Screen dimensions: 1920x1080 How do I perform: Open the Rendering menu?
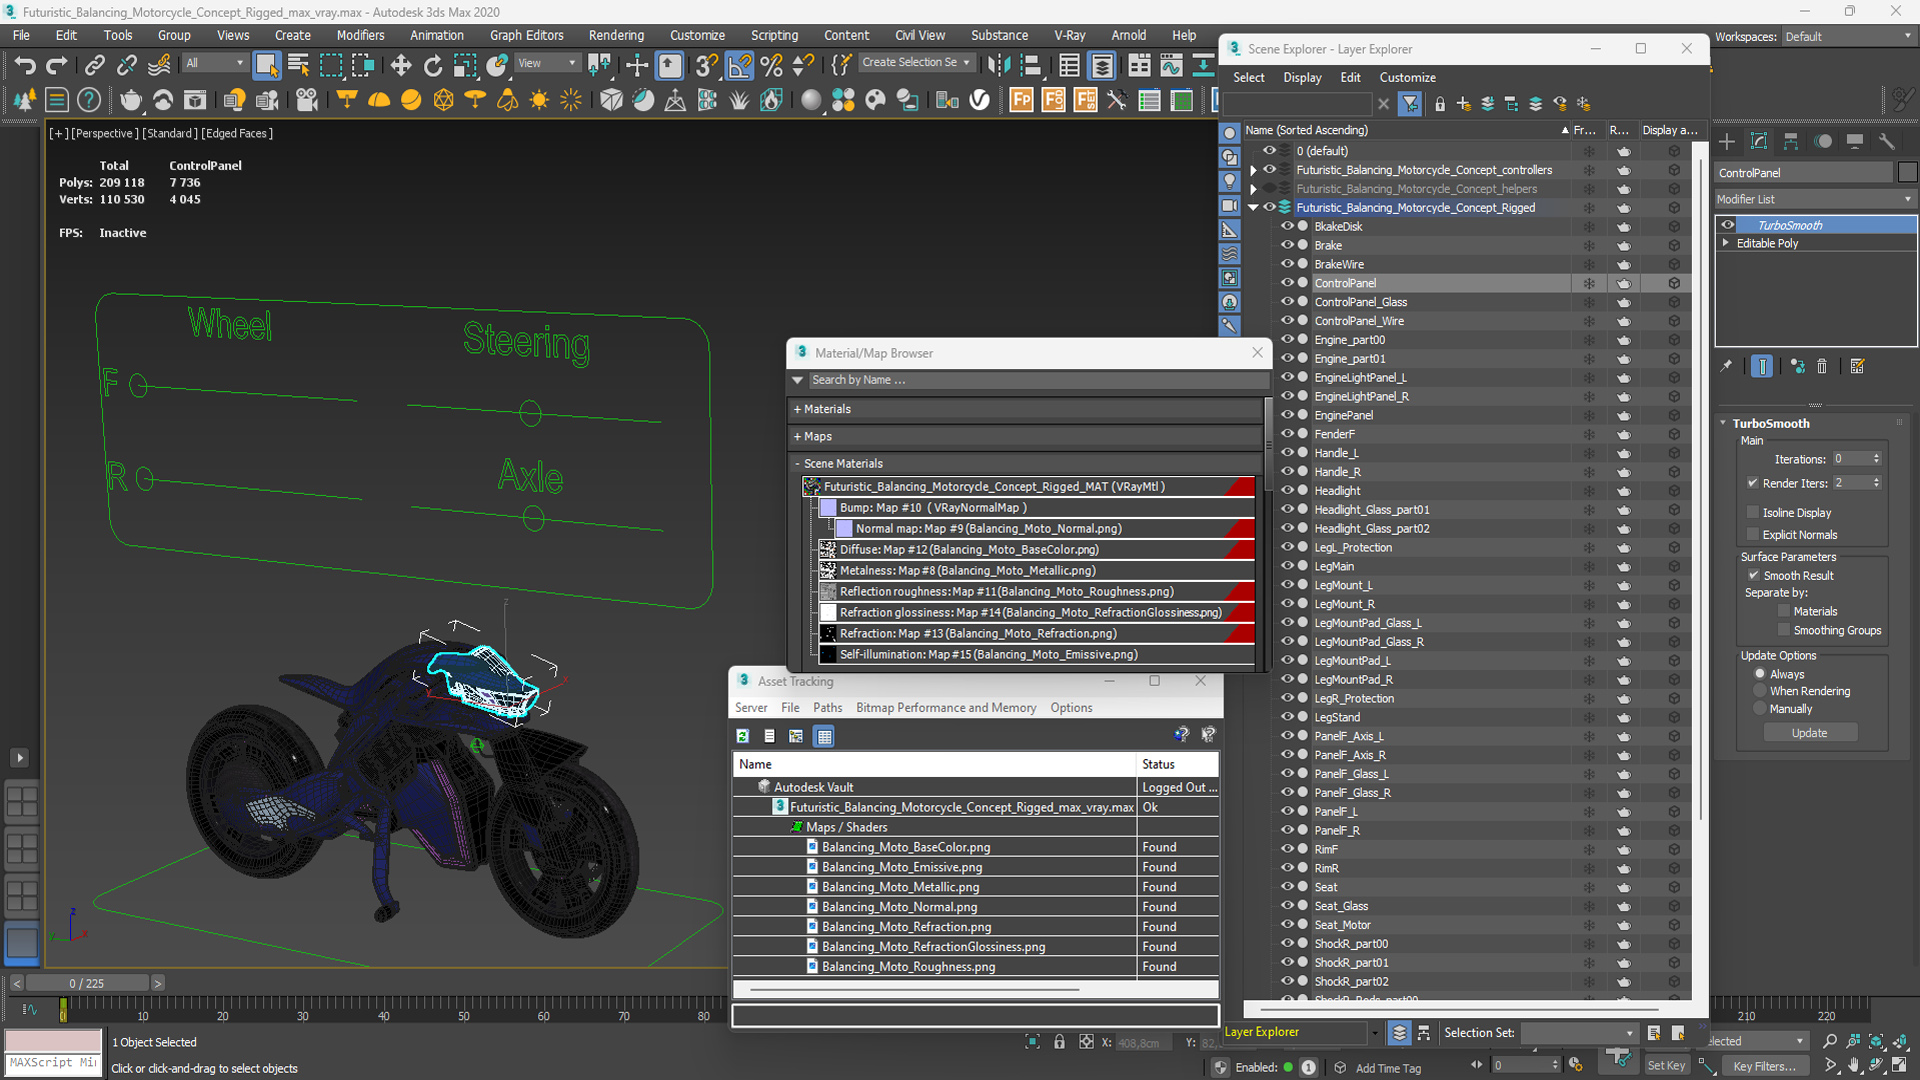tap(616, 35)
